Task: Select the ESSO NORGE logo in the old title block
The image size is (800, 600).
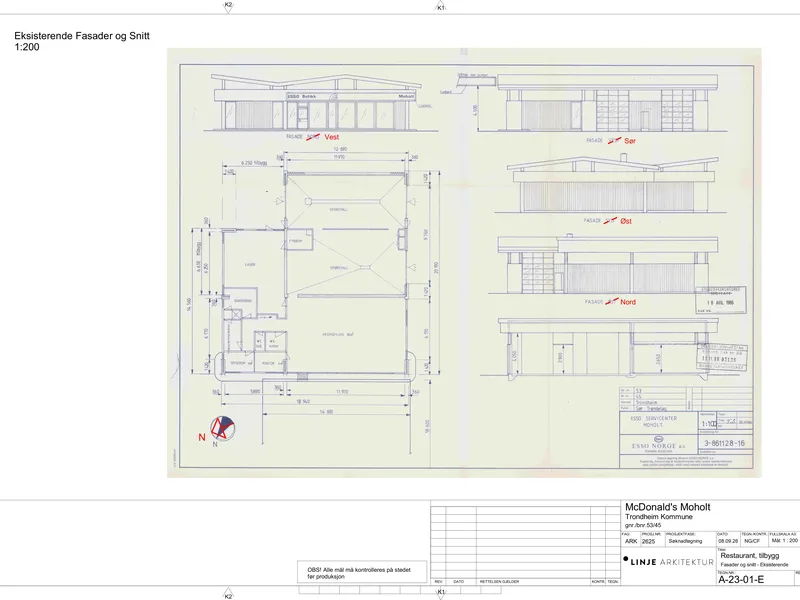Action: click(658, 444)
